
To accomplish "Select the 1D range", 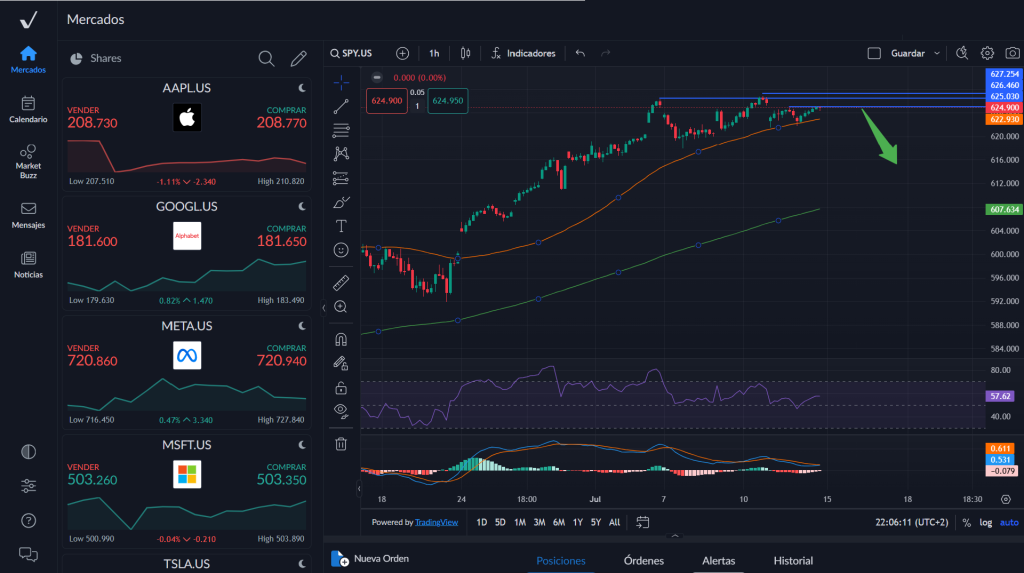I will point(481,522).
